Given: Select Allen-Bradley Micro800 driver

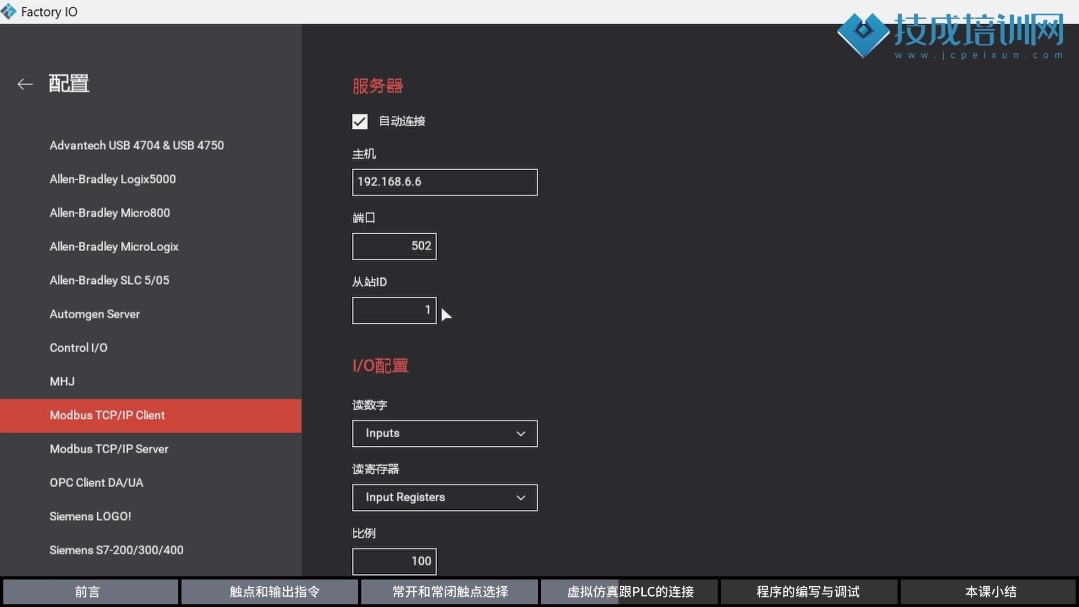Looking at the screenshot, I should coord(151,213).
